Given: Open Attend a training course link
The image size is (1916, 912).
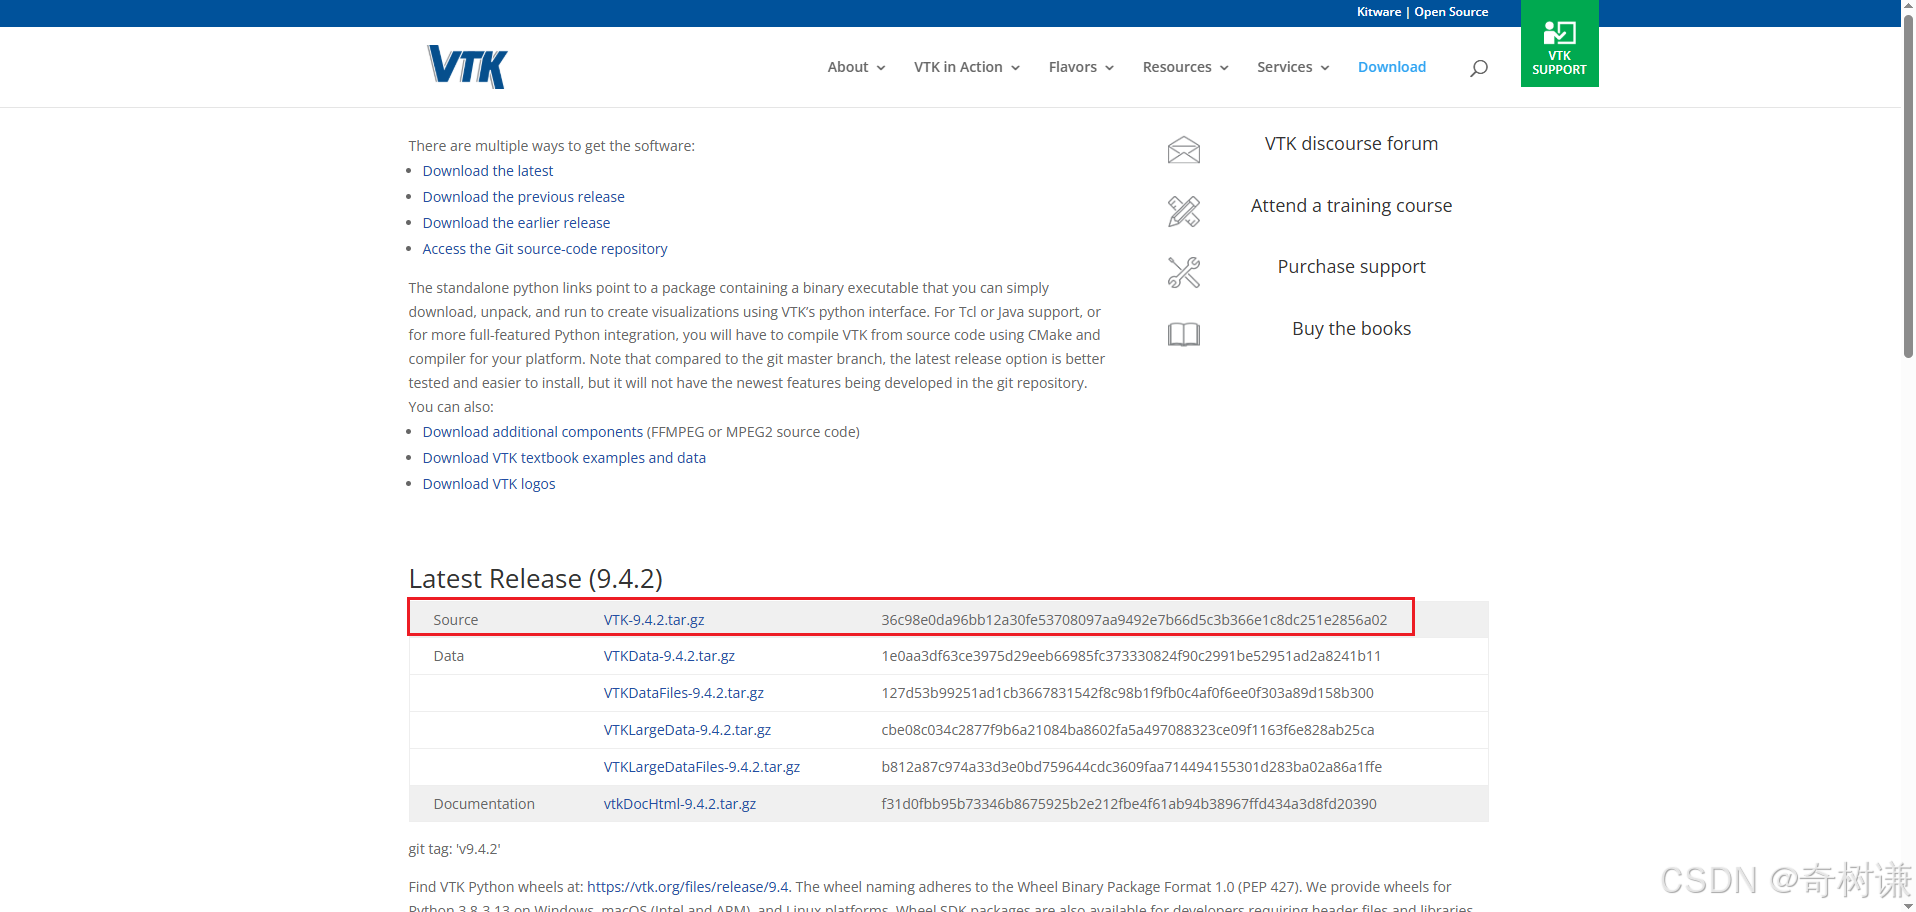Looking at the screenshot, I should (1351, 206).
